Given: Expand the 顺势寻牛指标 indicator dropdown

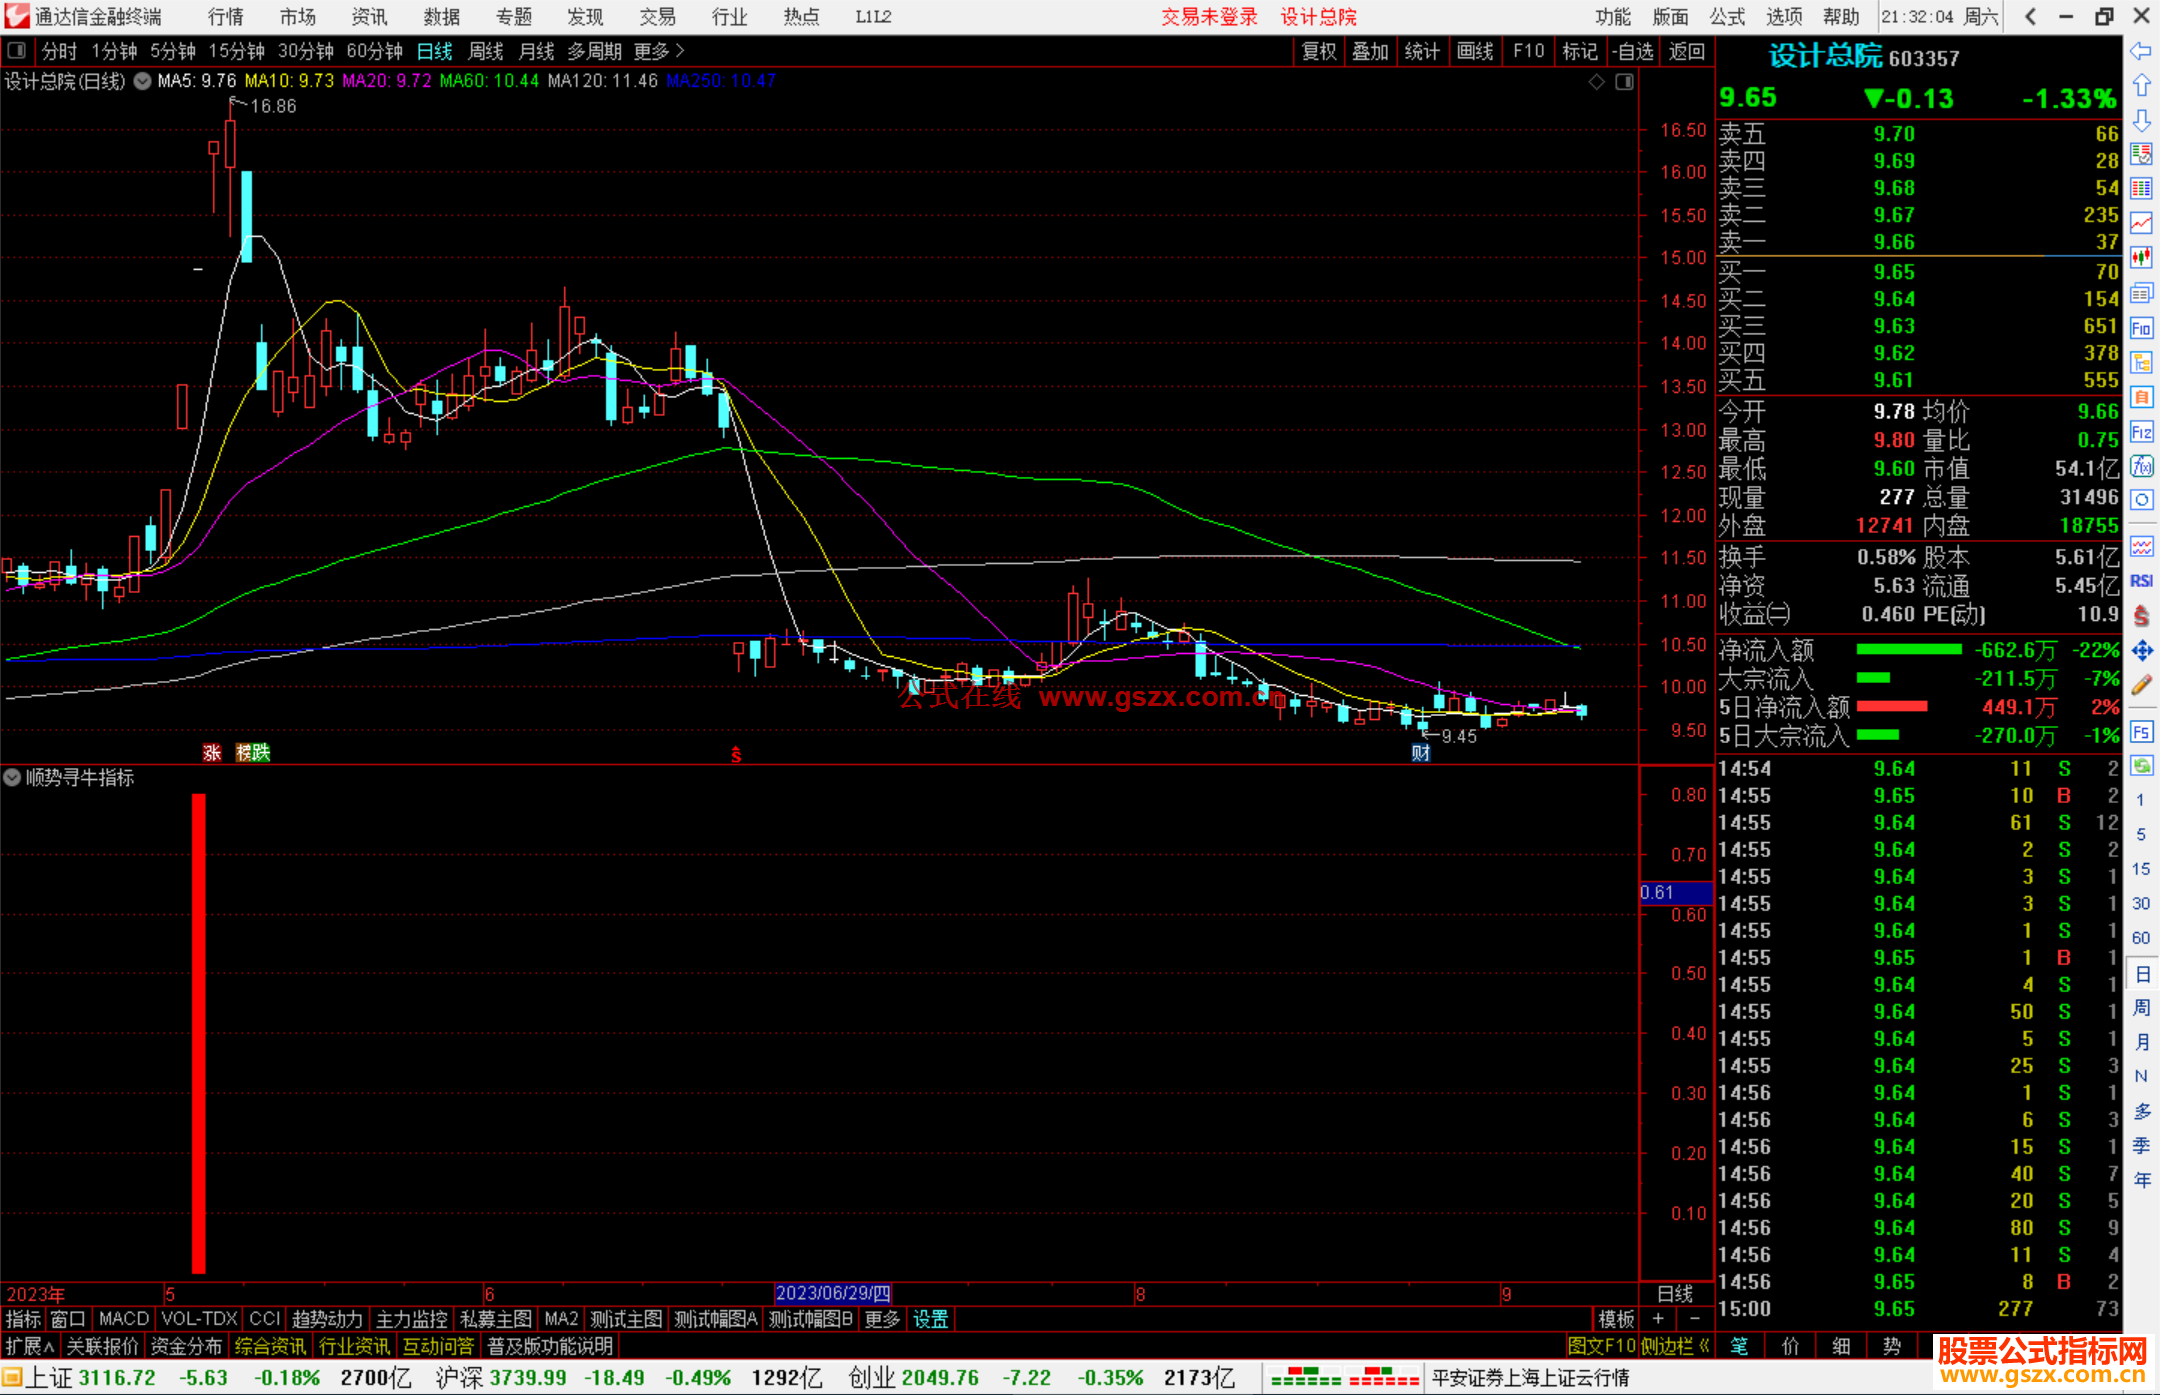Looking at the screenshot, I should (12, 777).
